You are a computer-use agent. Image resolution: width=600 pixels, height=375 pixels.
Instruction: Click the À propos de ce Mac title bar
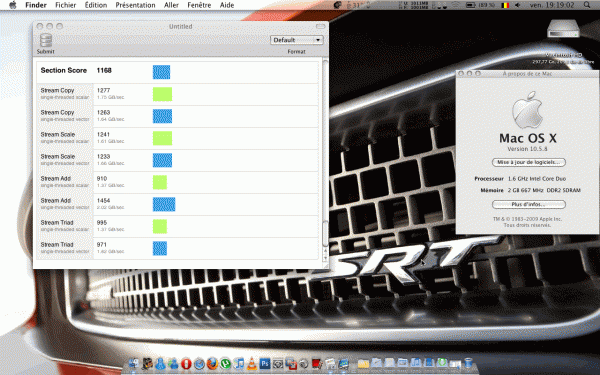pos(528,73)
